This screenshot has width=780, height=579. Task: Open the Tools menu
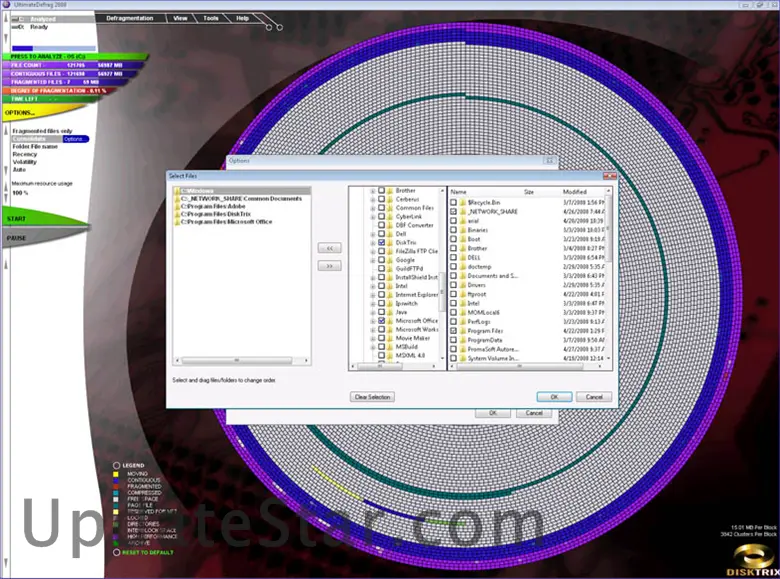pos(210,18)
